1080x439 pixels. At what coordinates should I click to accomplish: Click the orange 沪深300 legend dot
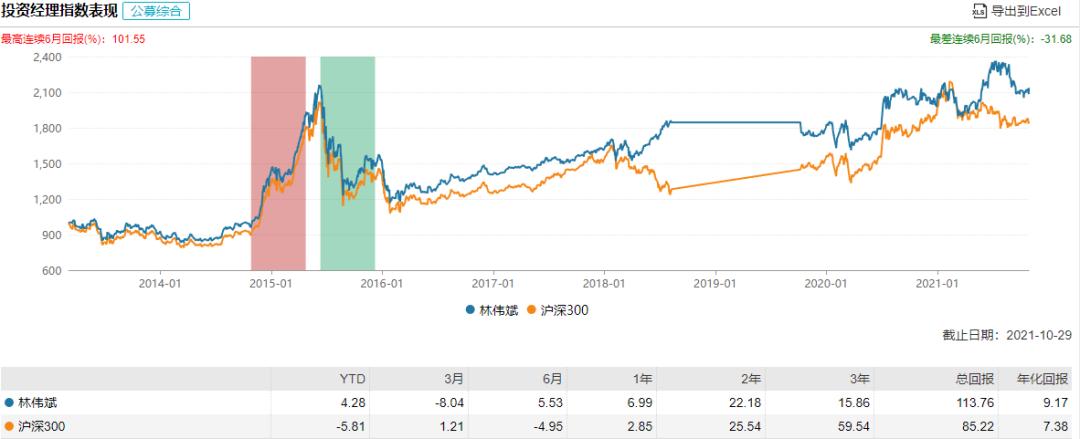coord(532,310)
